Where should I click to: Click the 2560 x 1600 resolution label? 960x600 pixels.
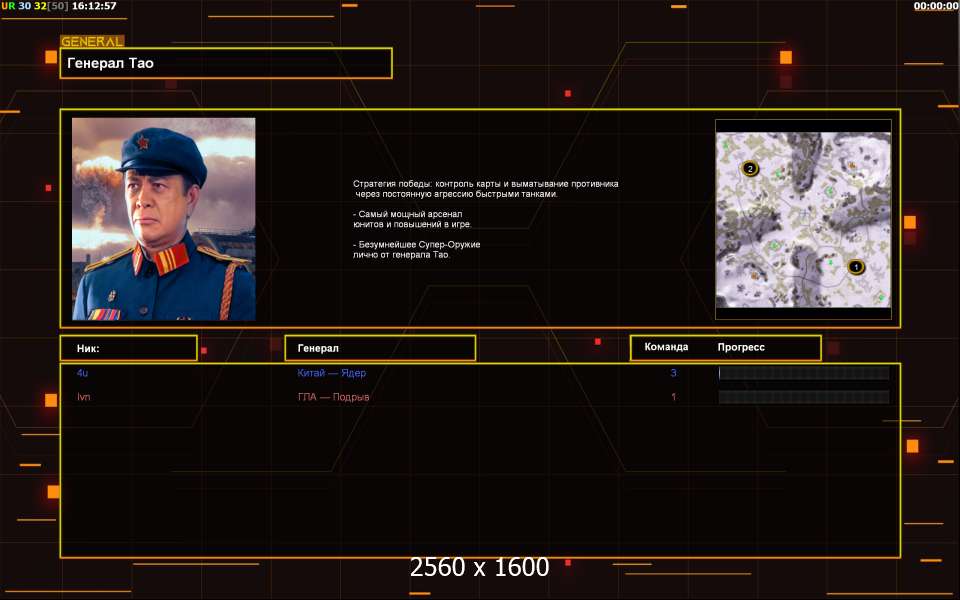pos(479,567)
